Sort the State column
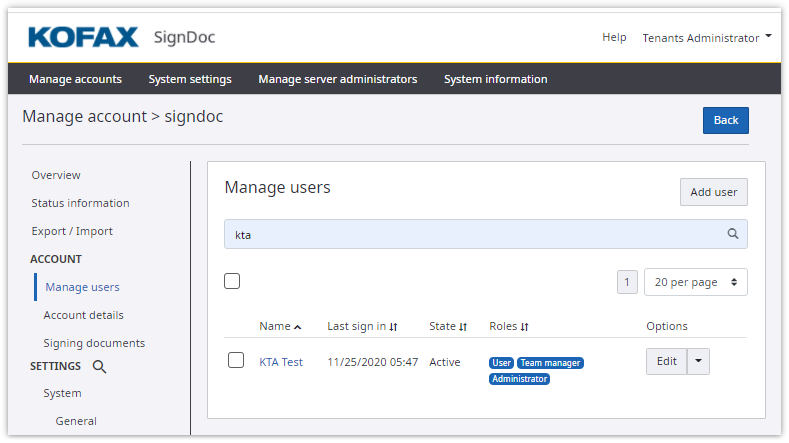Image resolution: width=789 pixels, height=443 pixels. (463, 327)
